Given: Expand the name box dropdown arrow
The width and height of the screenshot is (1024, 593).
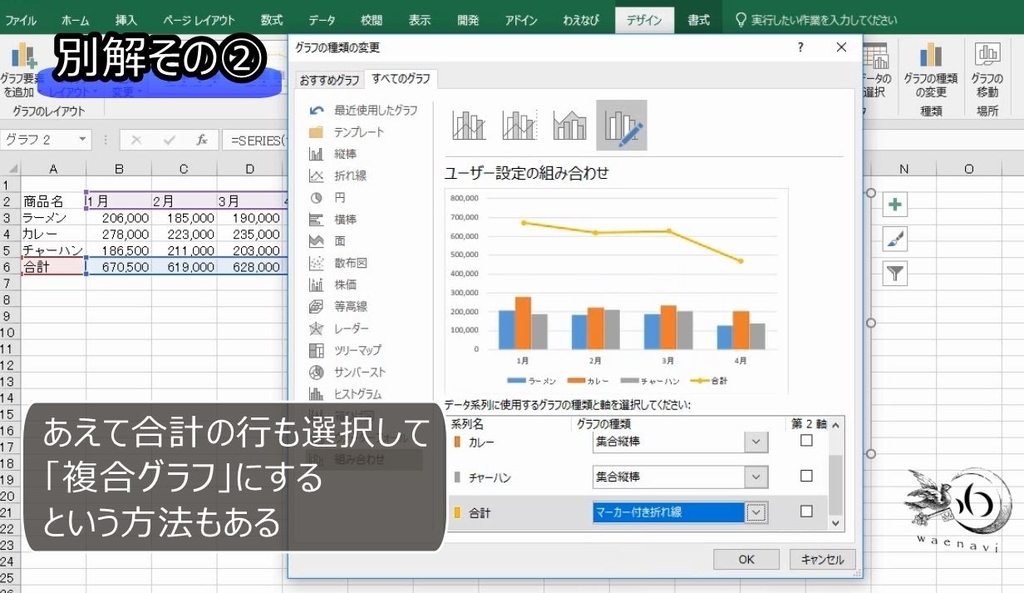Looking at the screenshot, I should (82, 139).
